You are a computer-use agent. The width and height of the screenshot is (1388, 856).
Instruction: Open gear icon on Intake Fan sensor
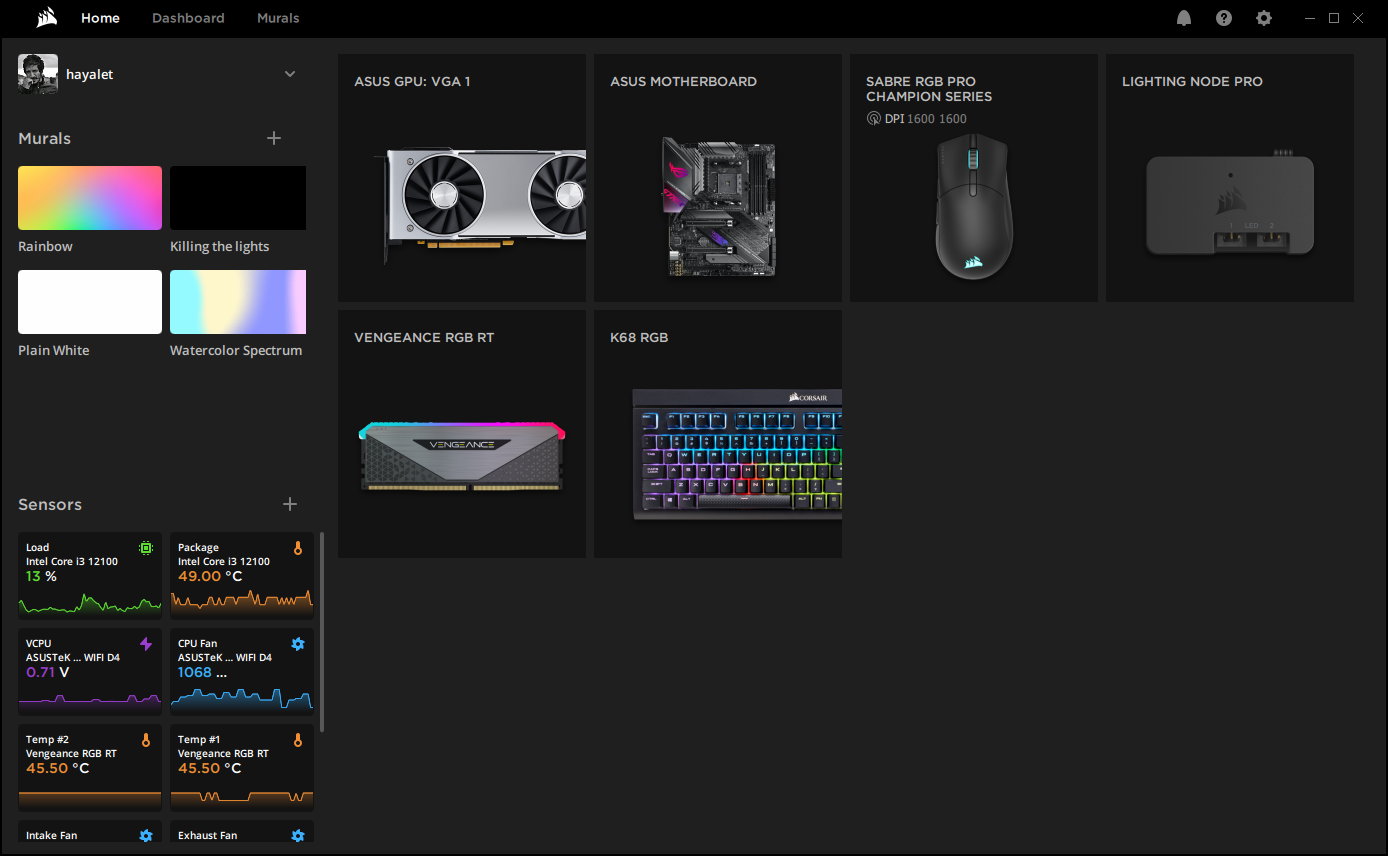click(x=146, y=836)
